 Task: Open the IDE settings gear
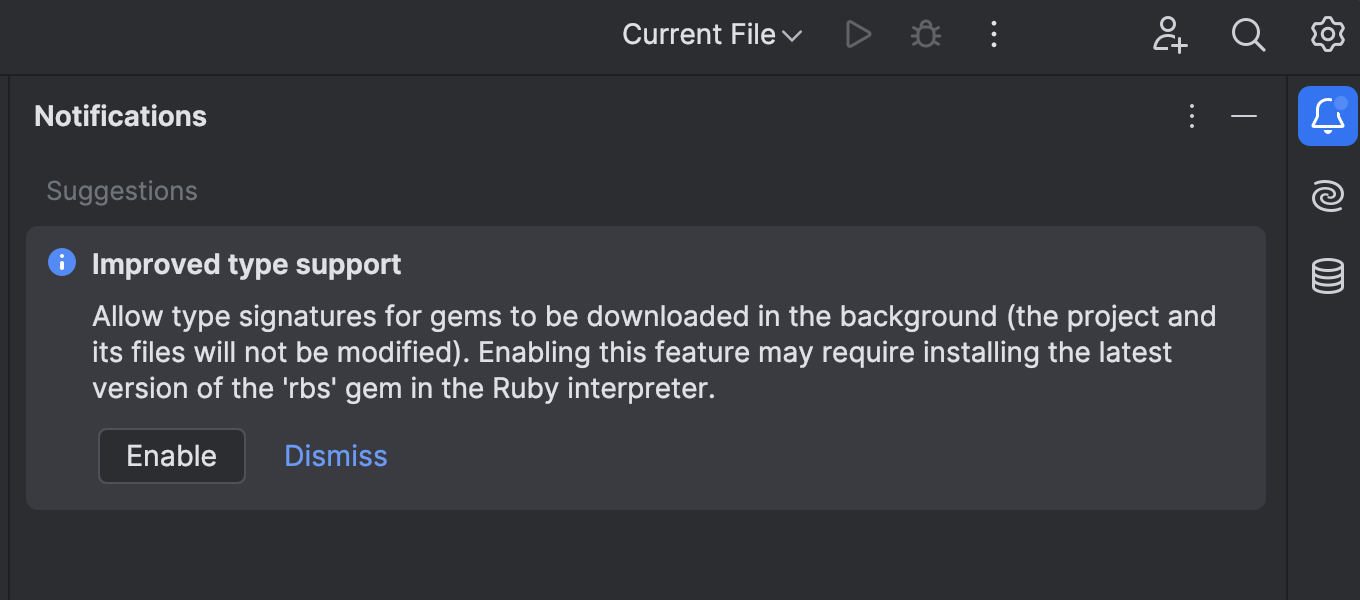(1327, 35)
